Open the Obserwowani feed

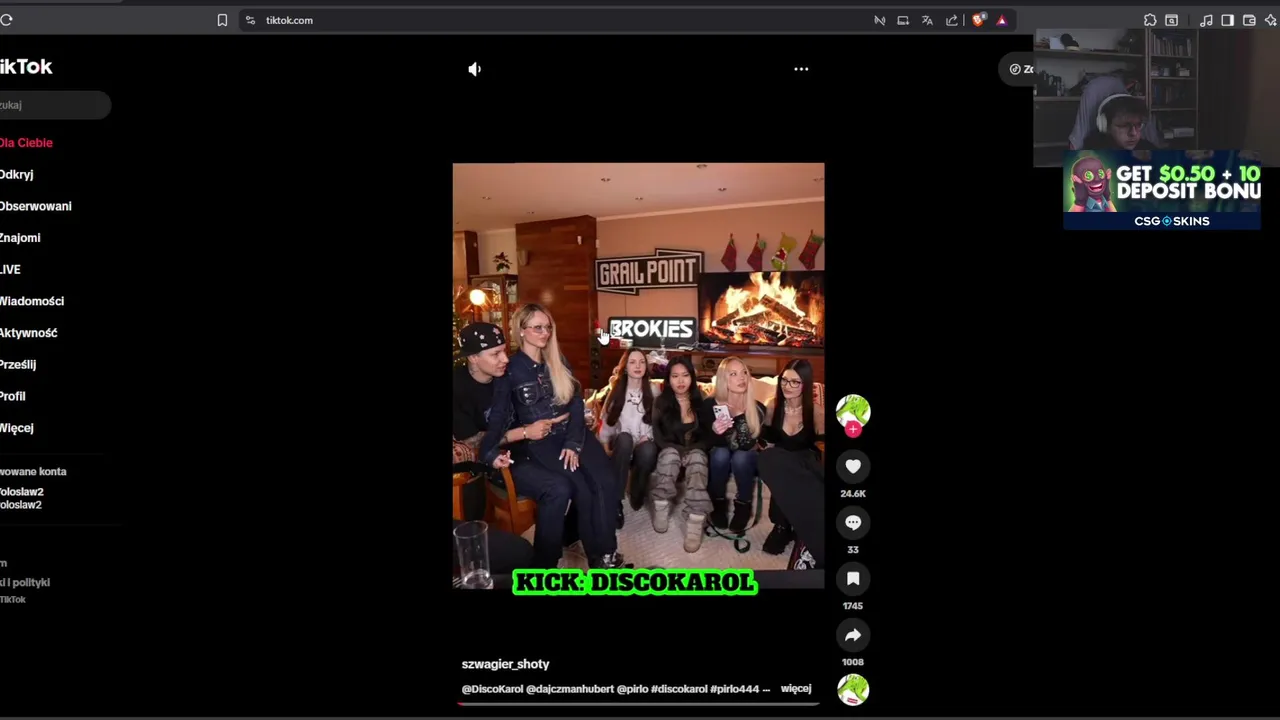coord(36,206)
